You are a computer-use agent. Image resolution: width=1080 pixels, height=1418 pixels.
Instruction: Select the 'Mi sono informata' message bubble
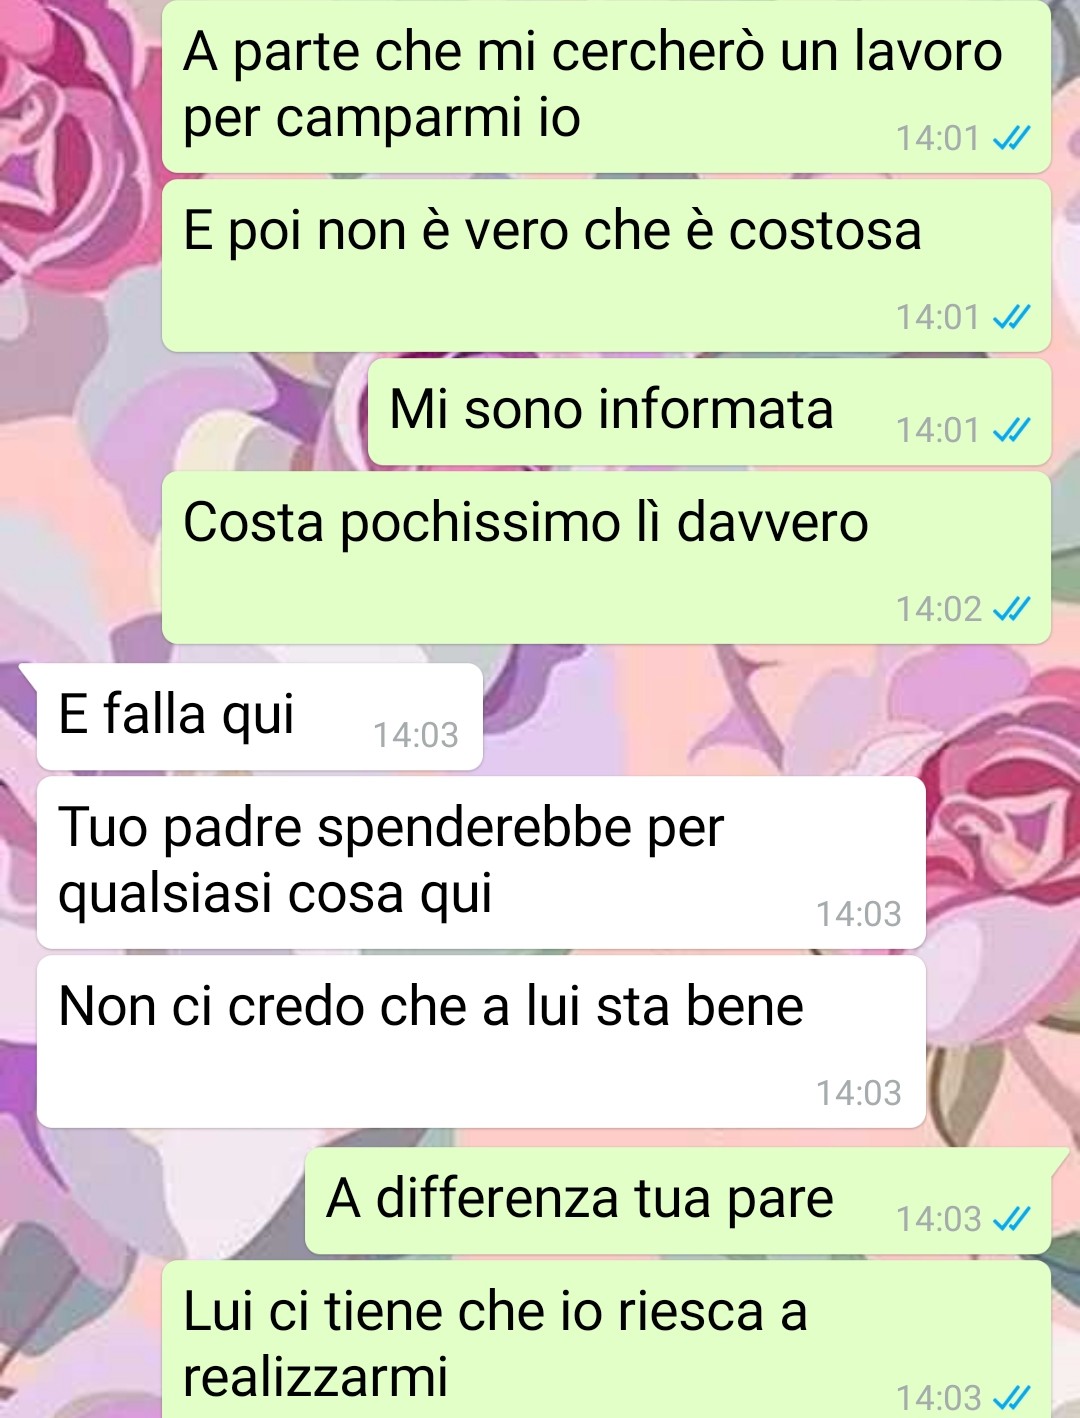[709, 412]
